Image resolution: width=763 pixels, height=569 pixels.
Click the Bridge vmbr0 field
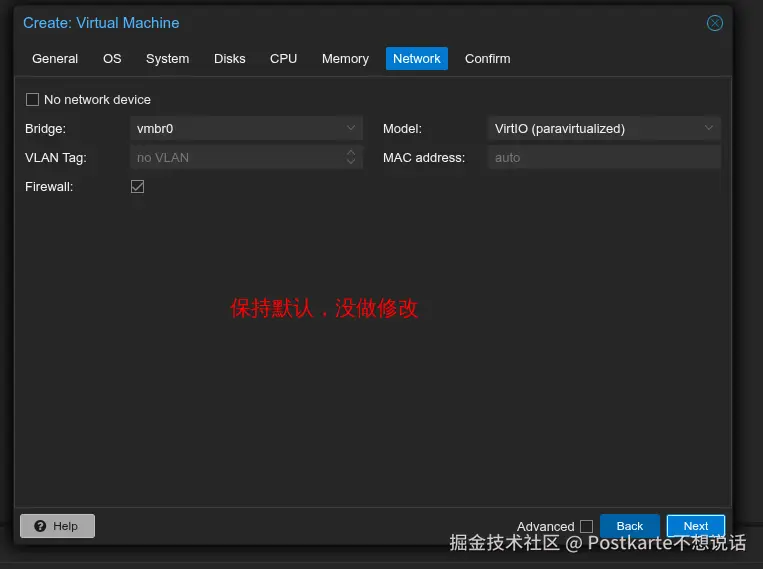click(246, 128)
